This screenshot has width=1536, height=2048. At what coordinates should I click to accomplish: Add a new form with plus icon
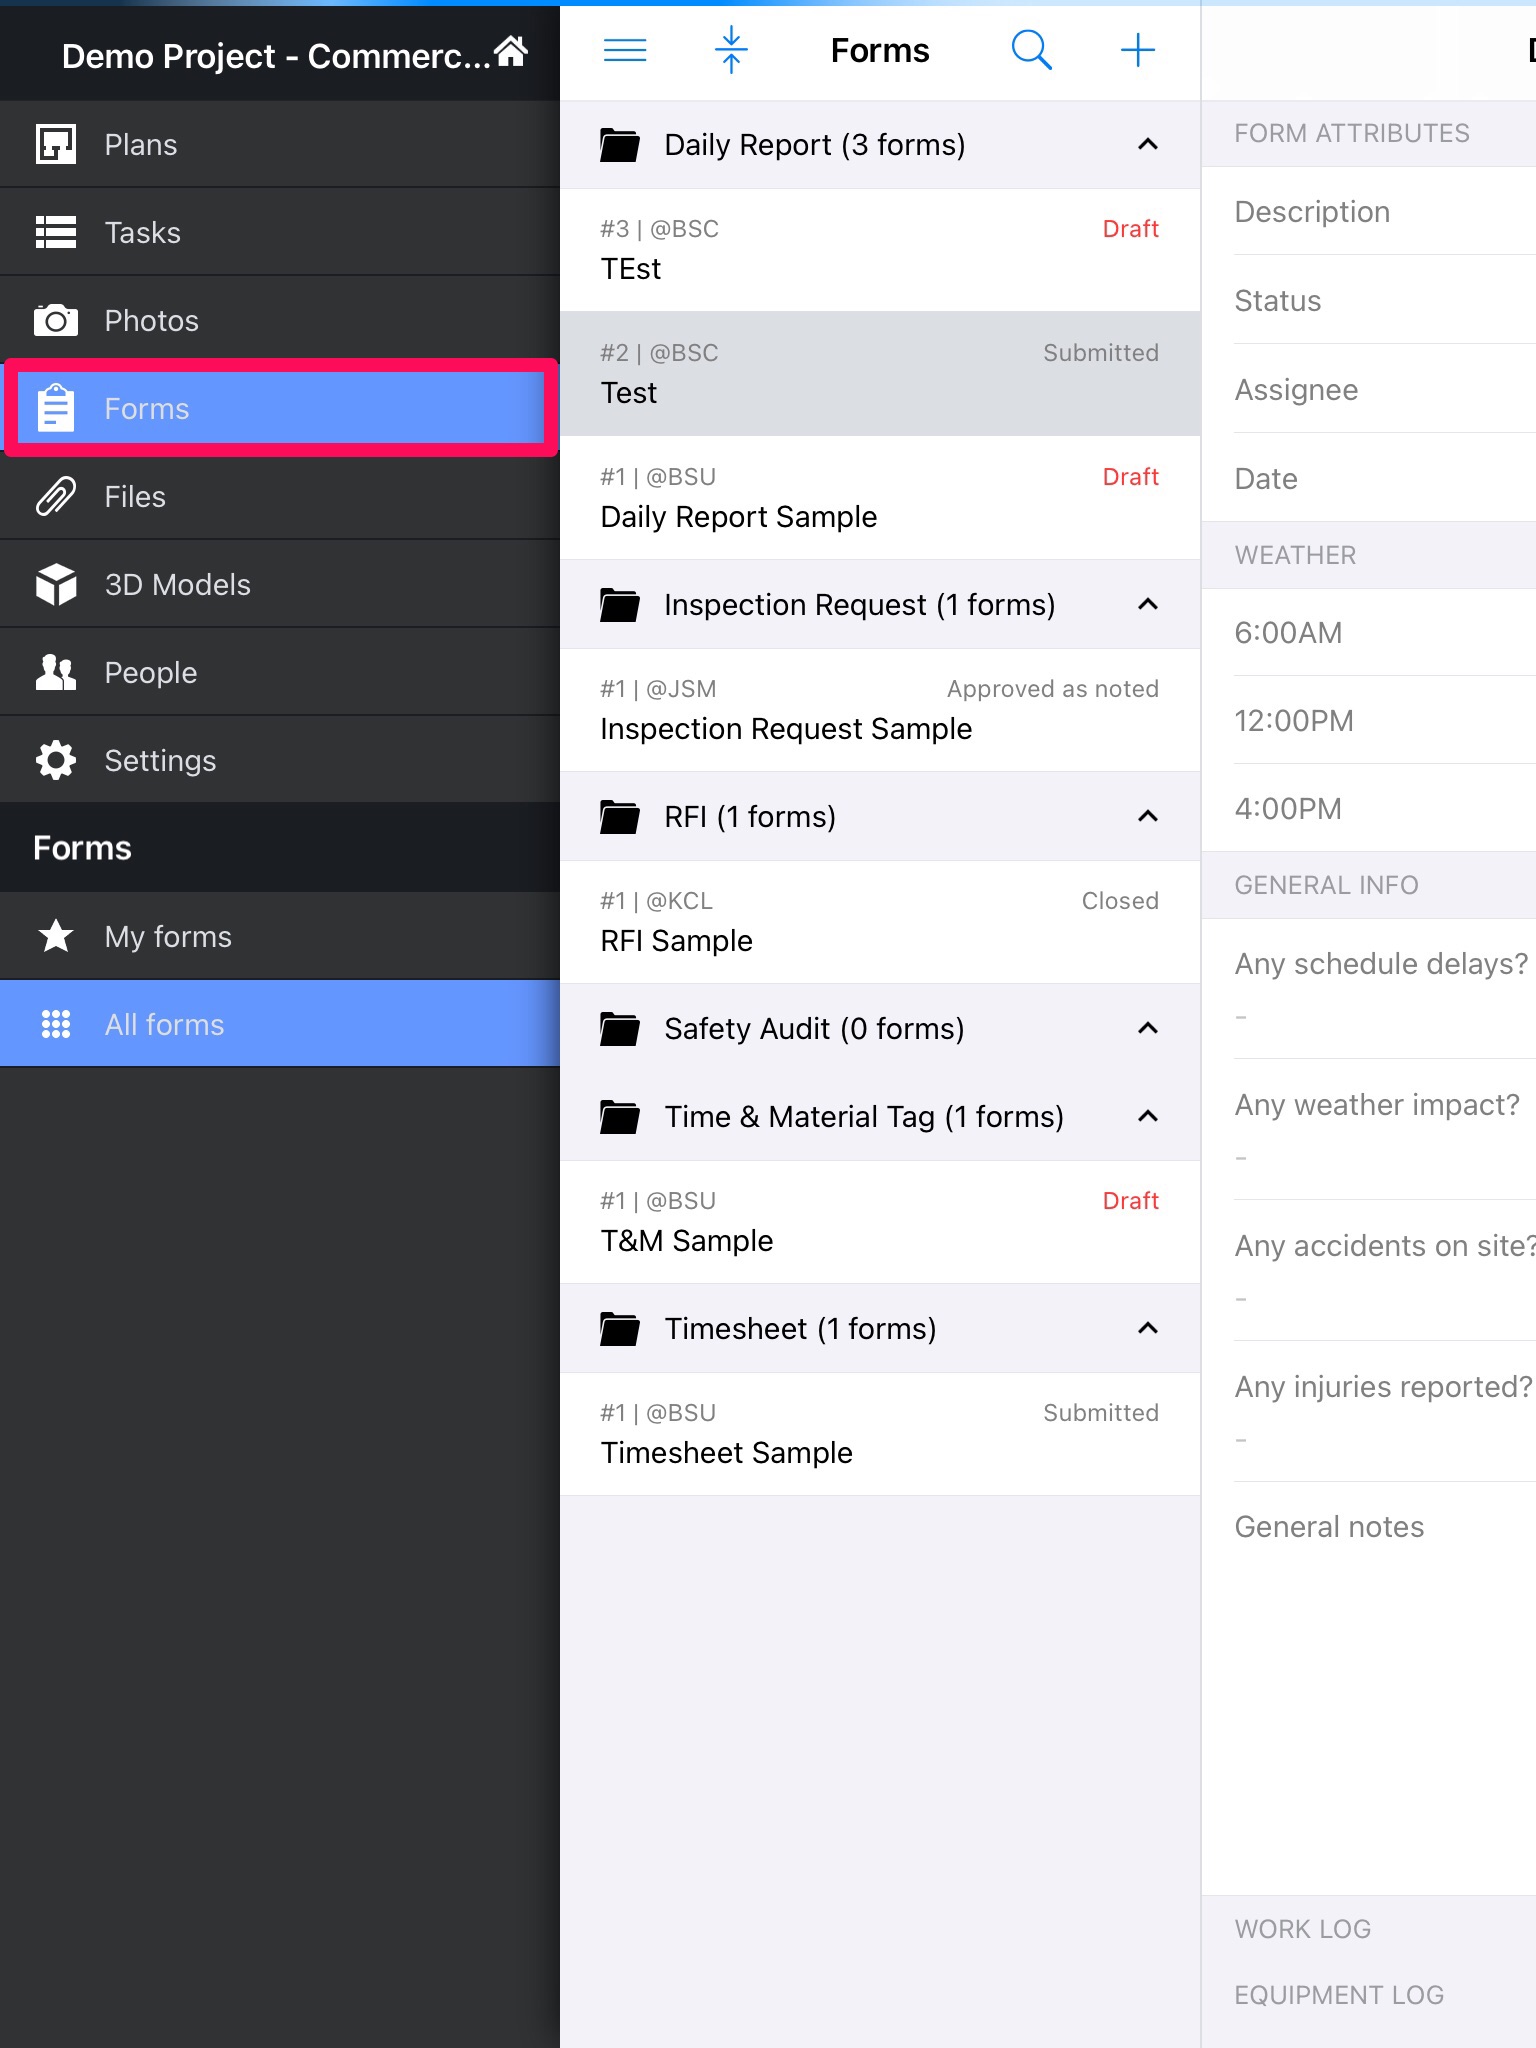tap(1138, 50)
